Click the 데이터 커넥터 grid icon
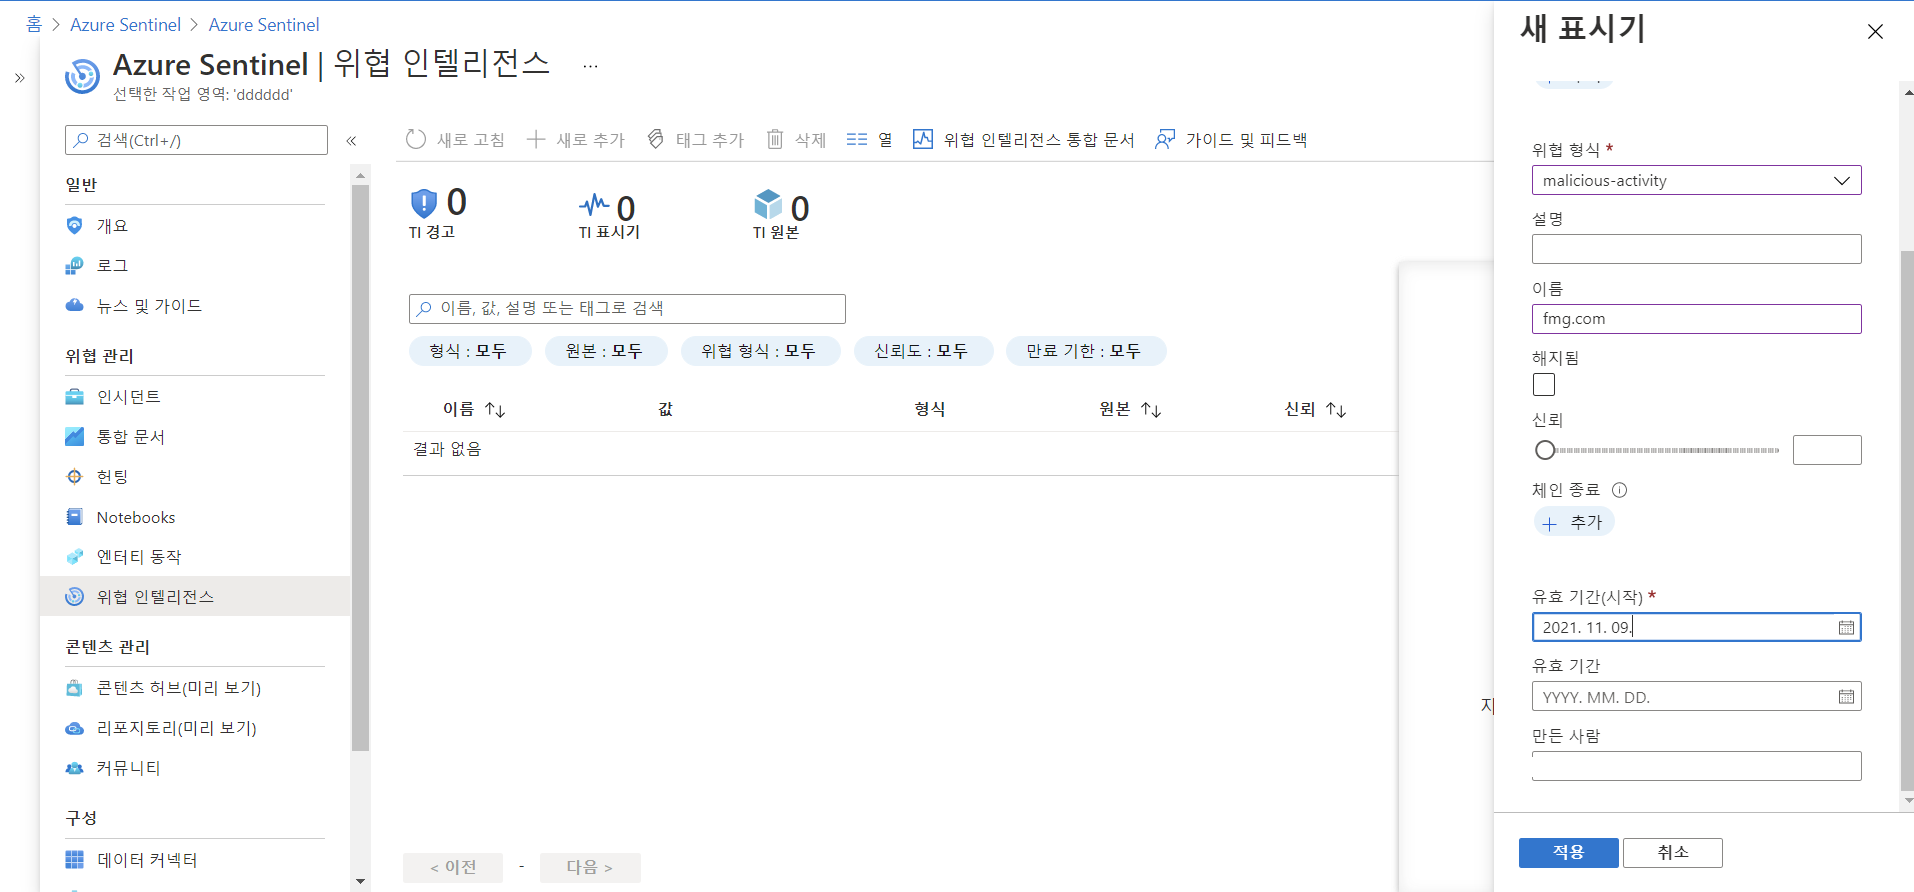The height and width of the screenshot is (892, 1914). [75, 859]
